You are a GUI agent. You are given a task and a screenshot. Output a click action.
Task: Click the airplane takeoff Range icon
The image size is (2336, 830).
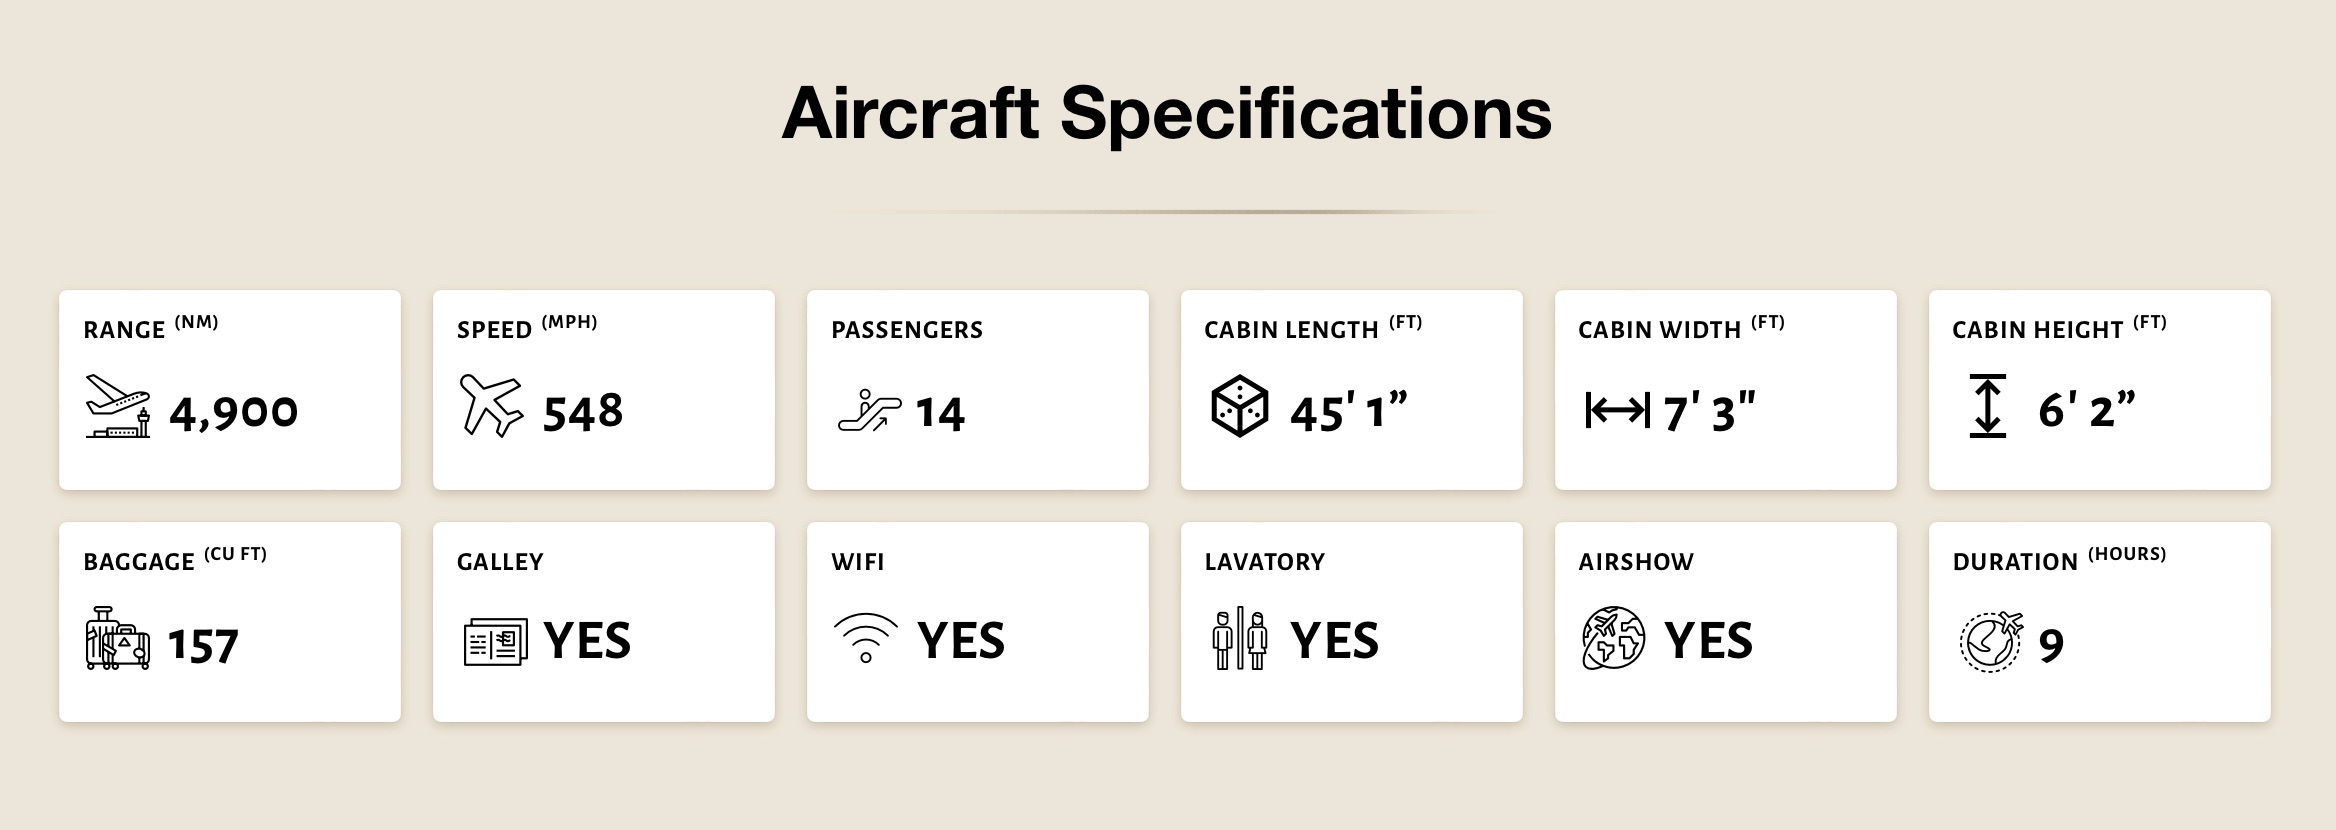pos(118,407)
